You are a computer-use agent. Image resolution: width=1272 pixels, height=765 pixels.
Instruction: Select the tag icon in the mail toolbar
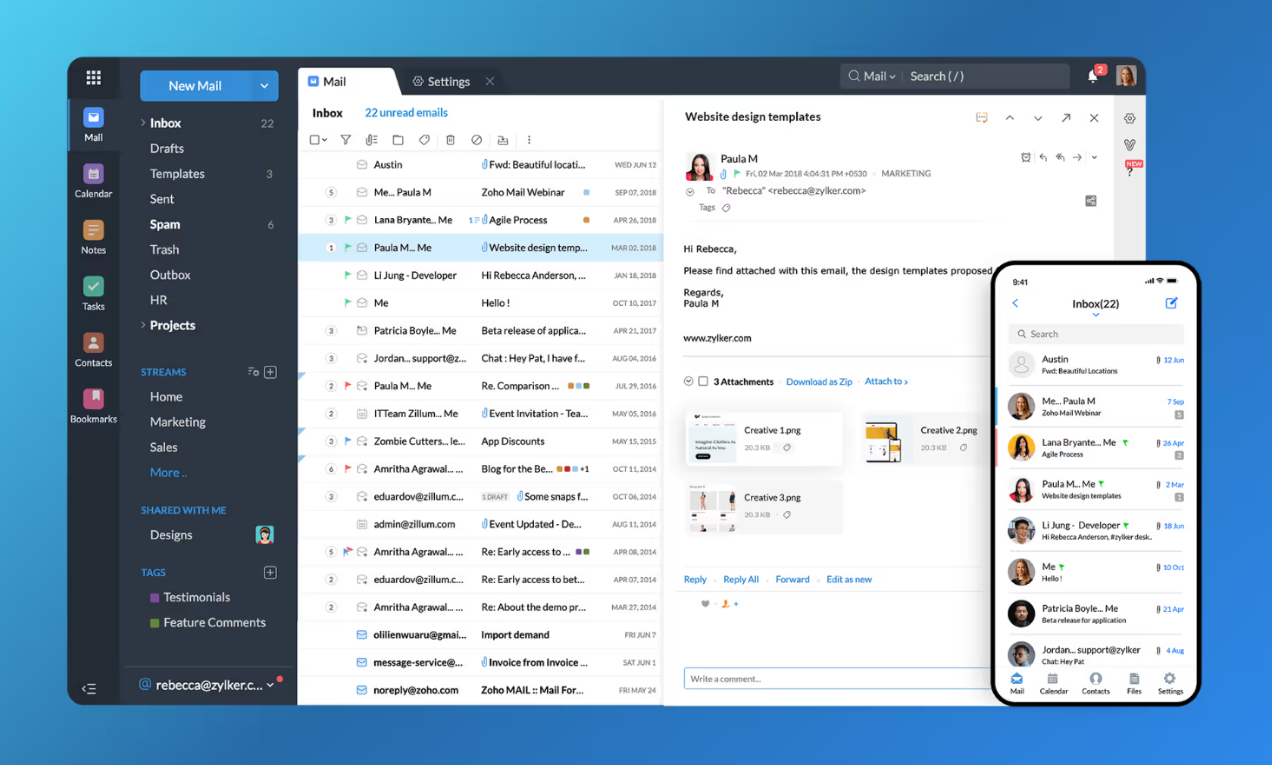point(424,140)
